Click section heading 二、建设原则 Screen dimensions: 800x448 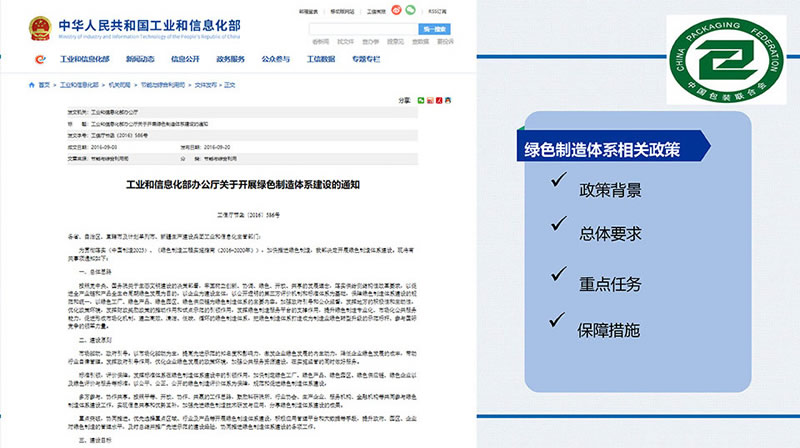(95, 340)
